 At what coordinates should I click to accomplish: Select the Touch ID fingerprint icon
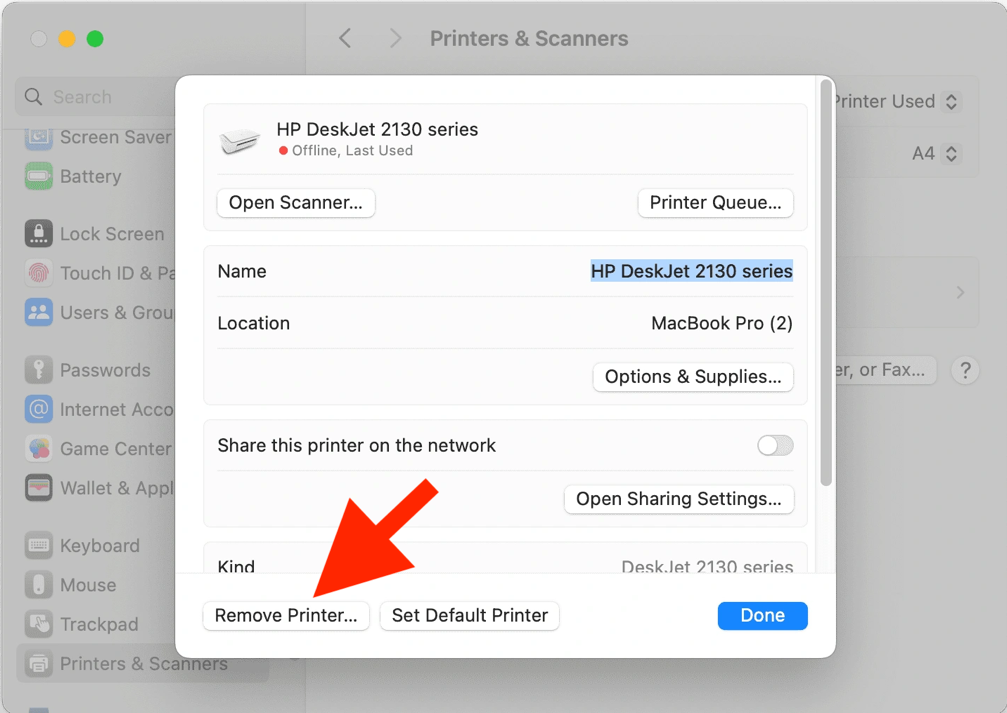39,273
